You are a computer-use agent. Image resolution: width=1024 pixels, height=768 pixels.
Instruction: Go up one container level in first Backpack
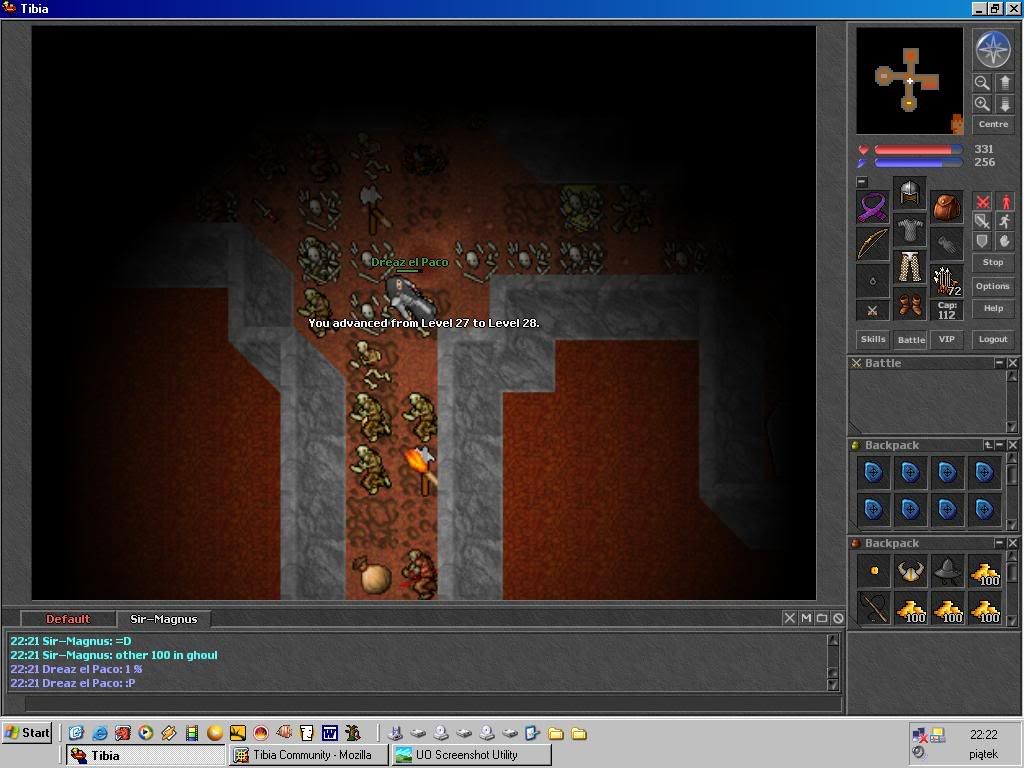point(988,445)
